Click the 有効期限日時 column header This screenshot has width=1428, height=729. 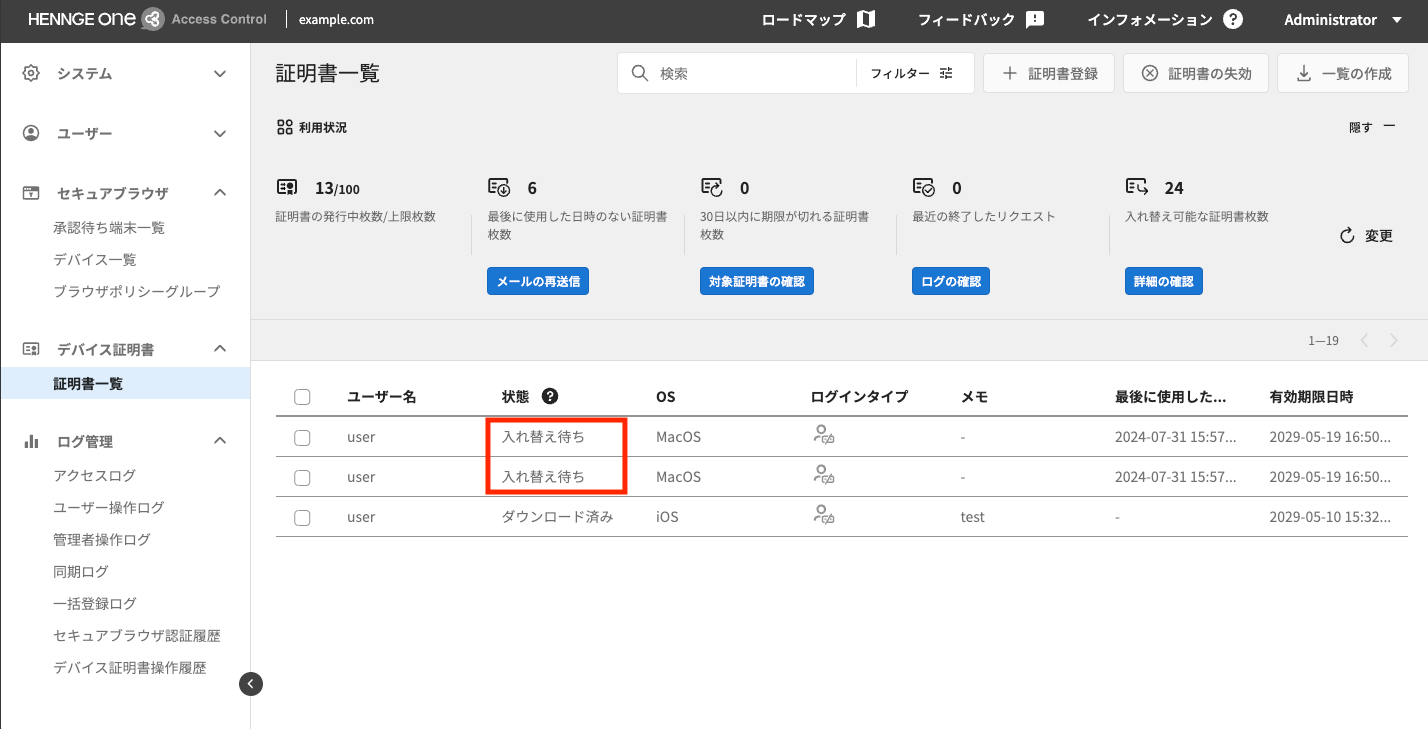pos(1311,397)
